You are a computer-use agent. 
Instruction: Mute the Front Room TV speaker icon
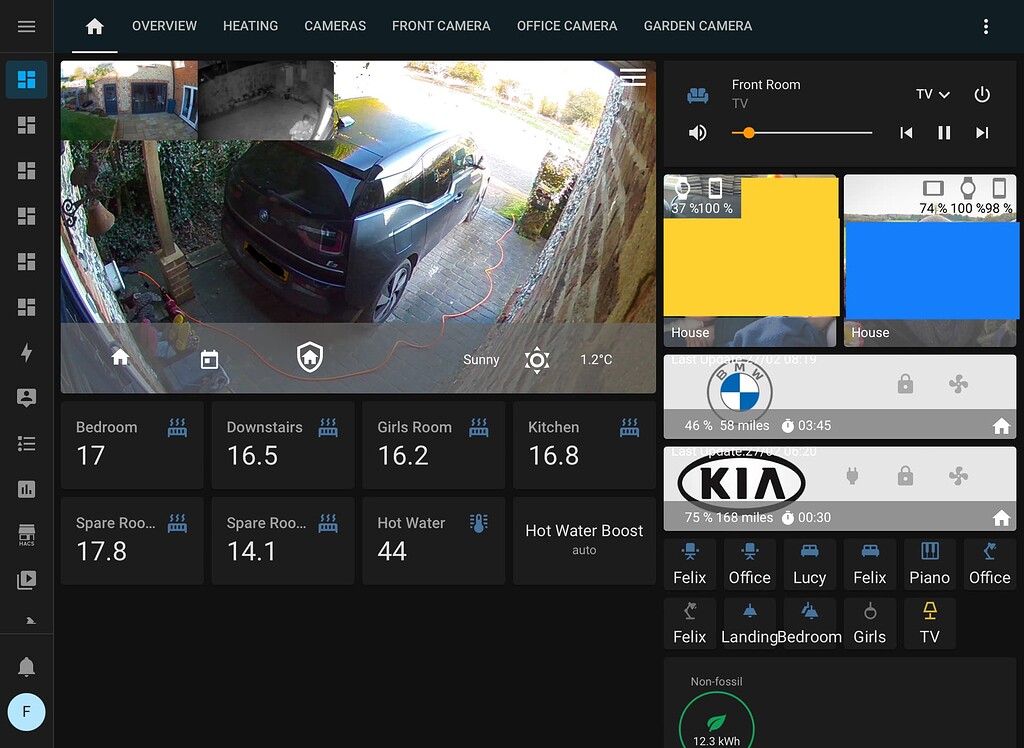tap(697, 132)
